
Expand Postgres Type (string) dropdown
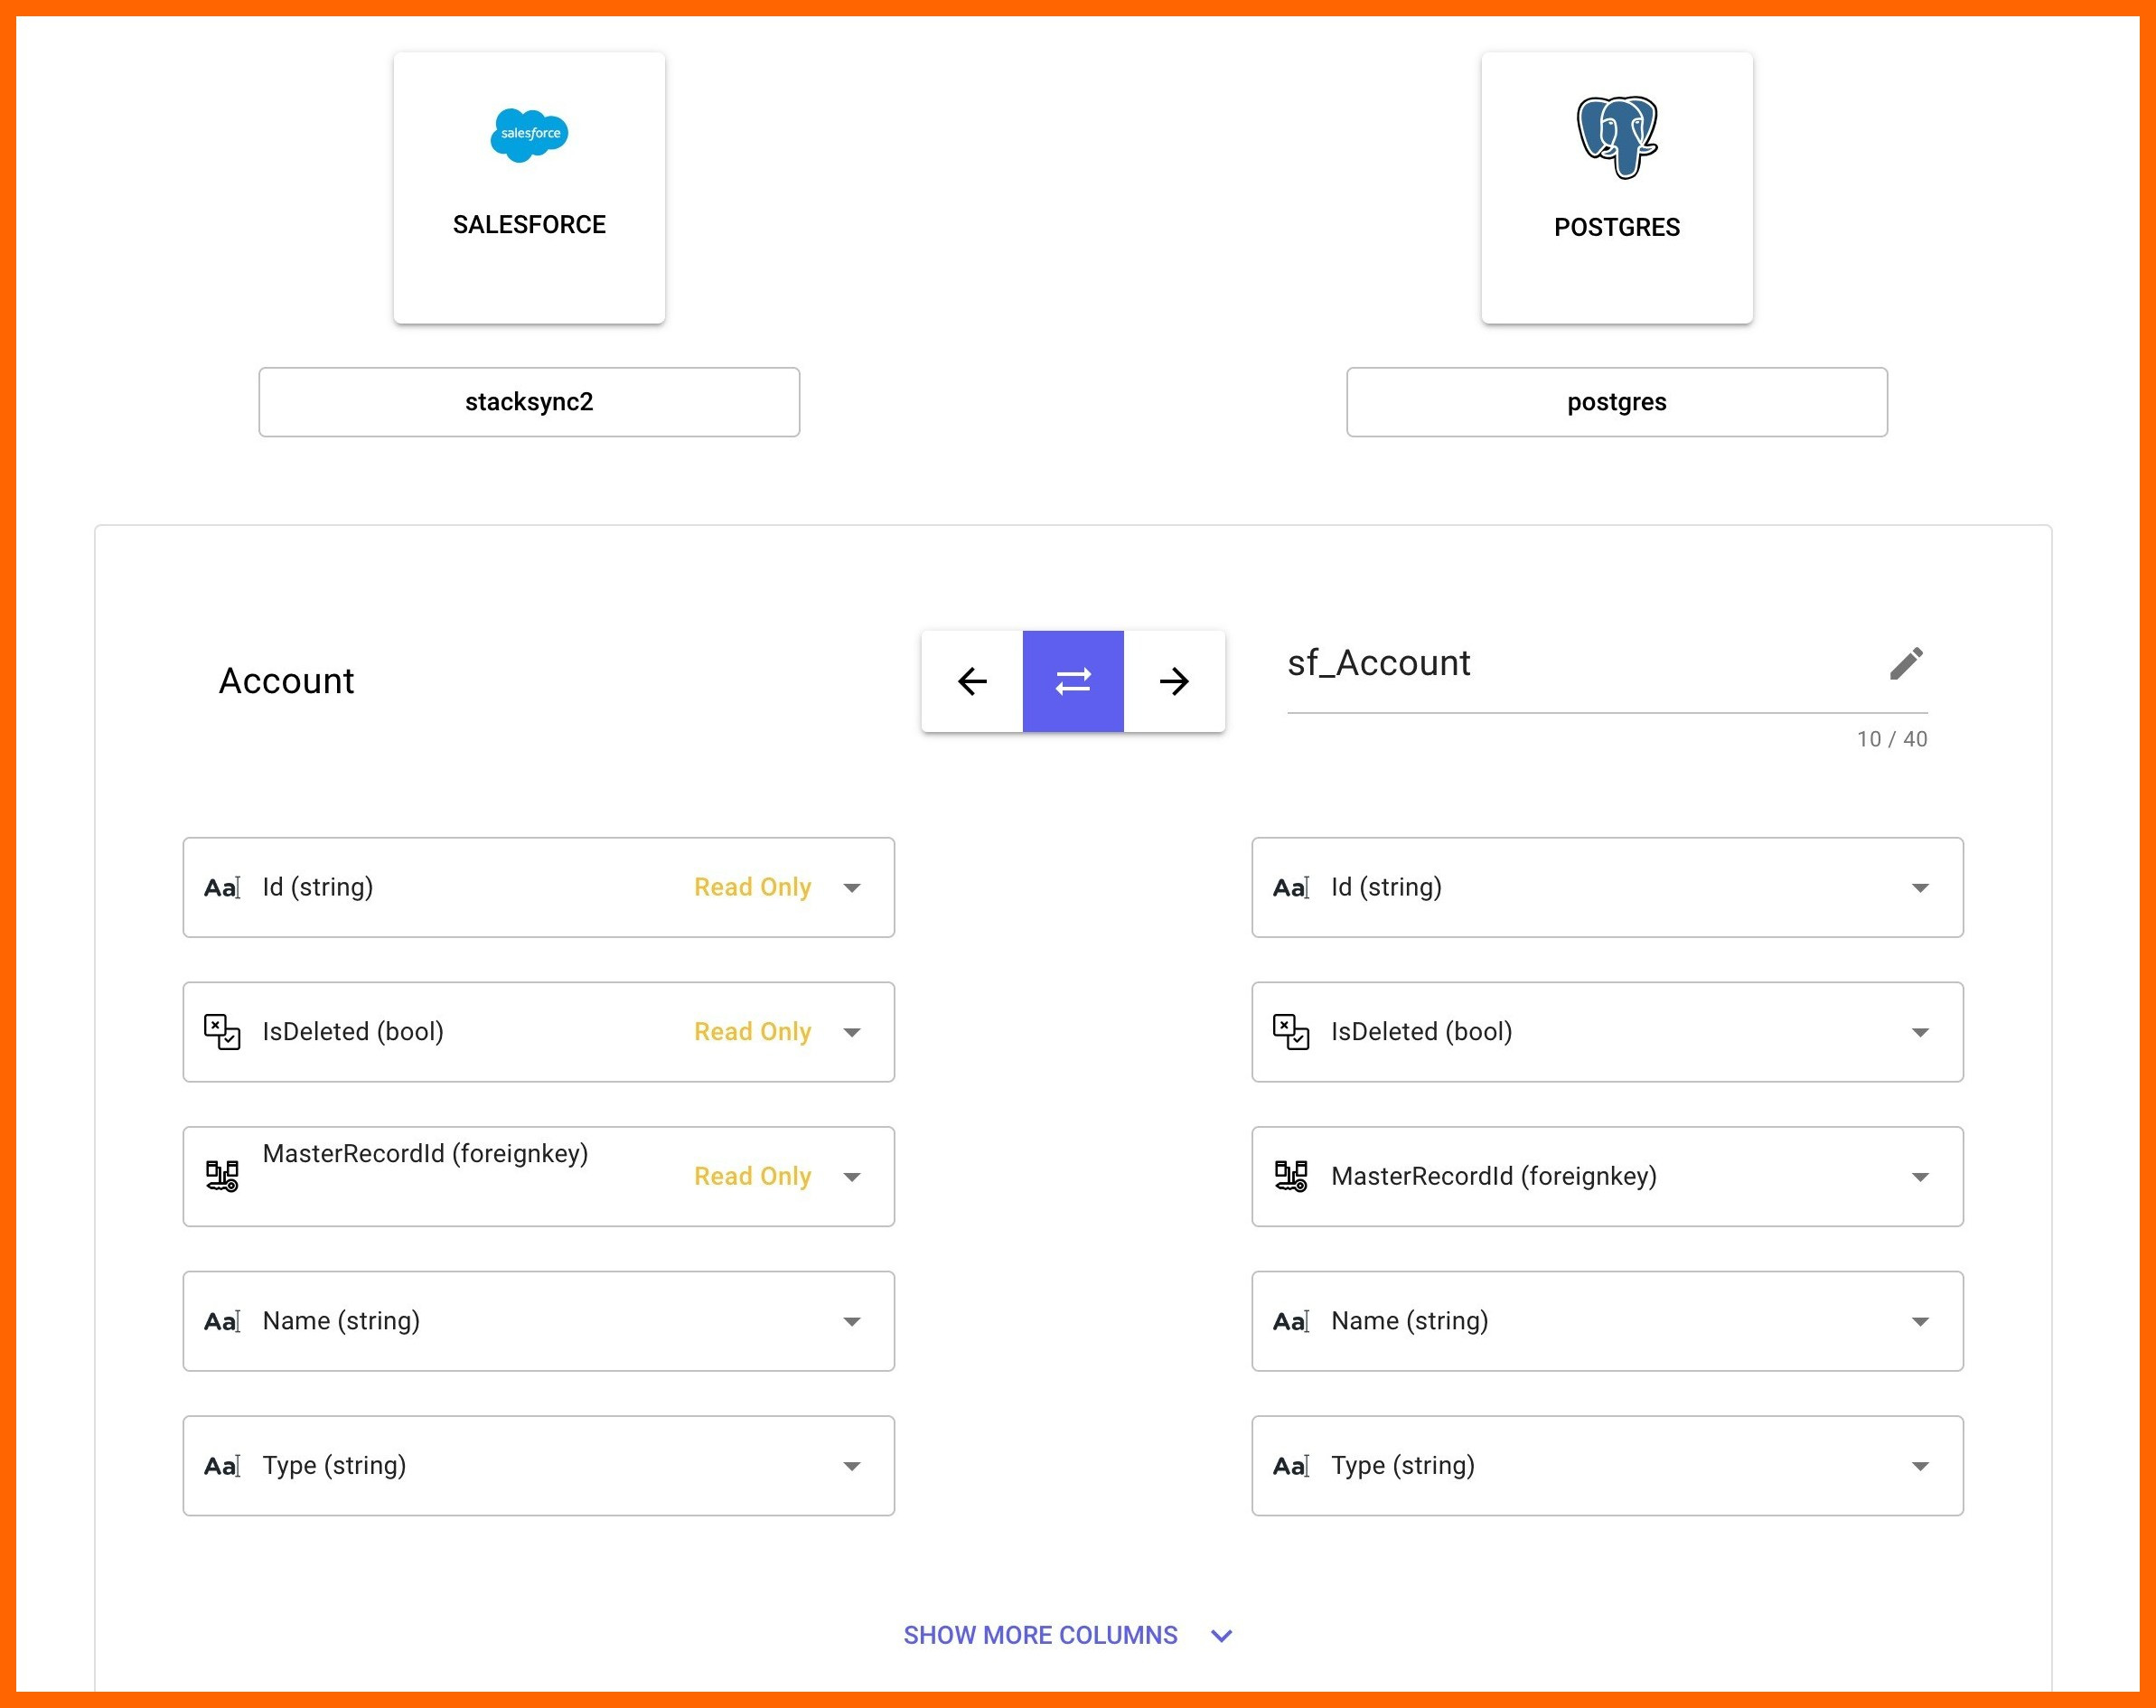[1920, 1466]
